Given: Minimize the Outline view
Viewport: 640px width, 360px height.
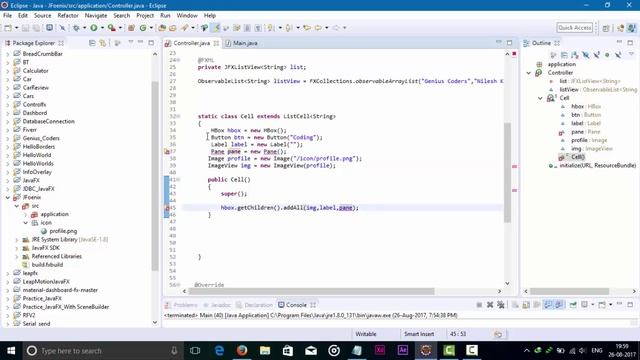Looking at the screenshot, I should [x=619, y=42].
